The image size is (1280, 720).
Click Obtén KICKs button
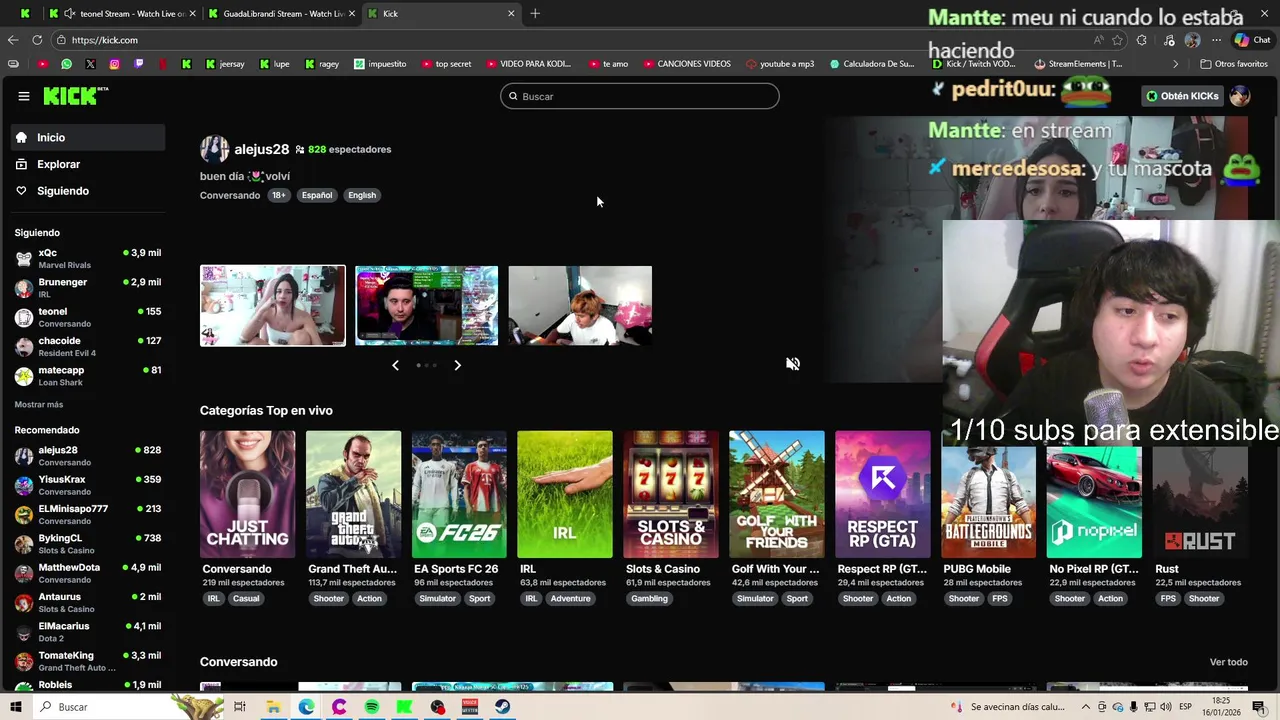[1183, 96]
